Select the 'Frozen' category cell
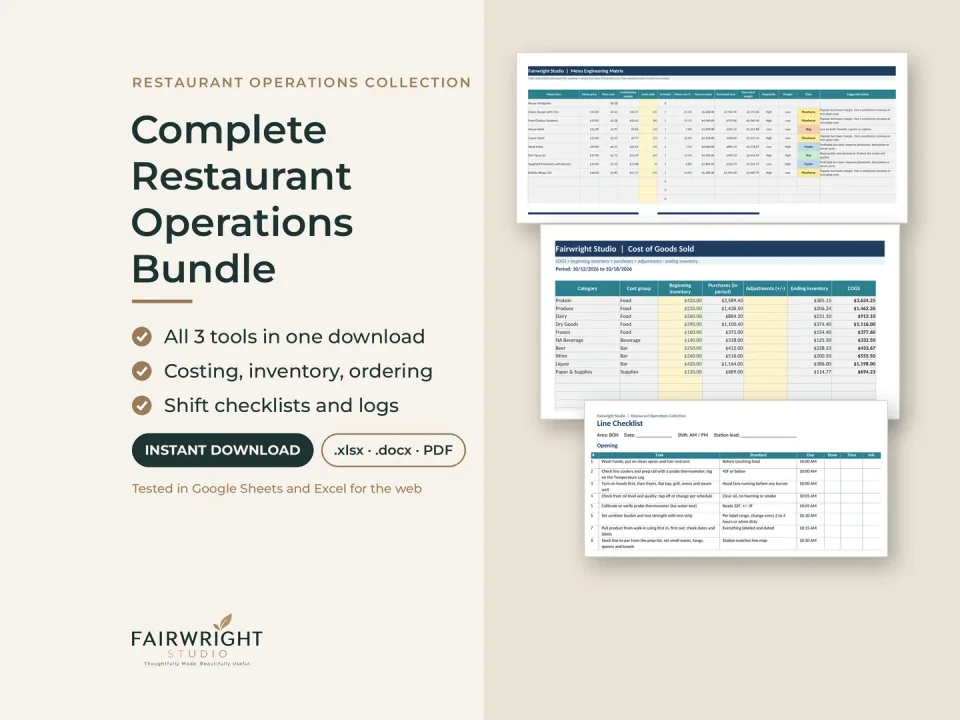 (587, 332)
